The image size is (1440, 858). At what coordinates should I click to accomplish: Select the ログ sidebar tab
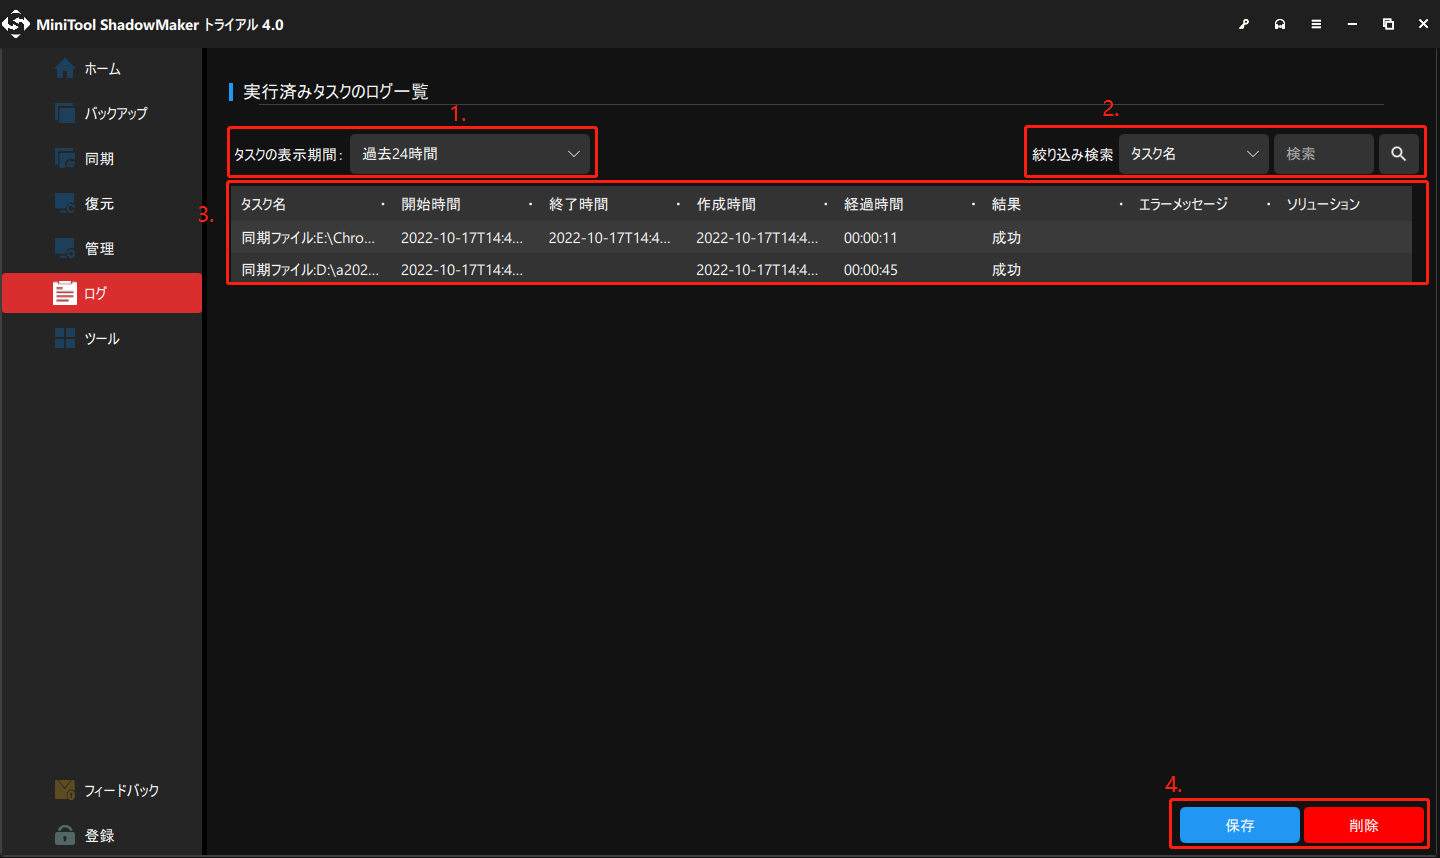102,293
